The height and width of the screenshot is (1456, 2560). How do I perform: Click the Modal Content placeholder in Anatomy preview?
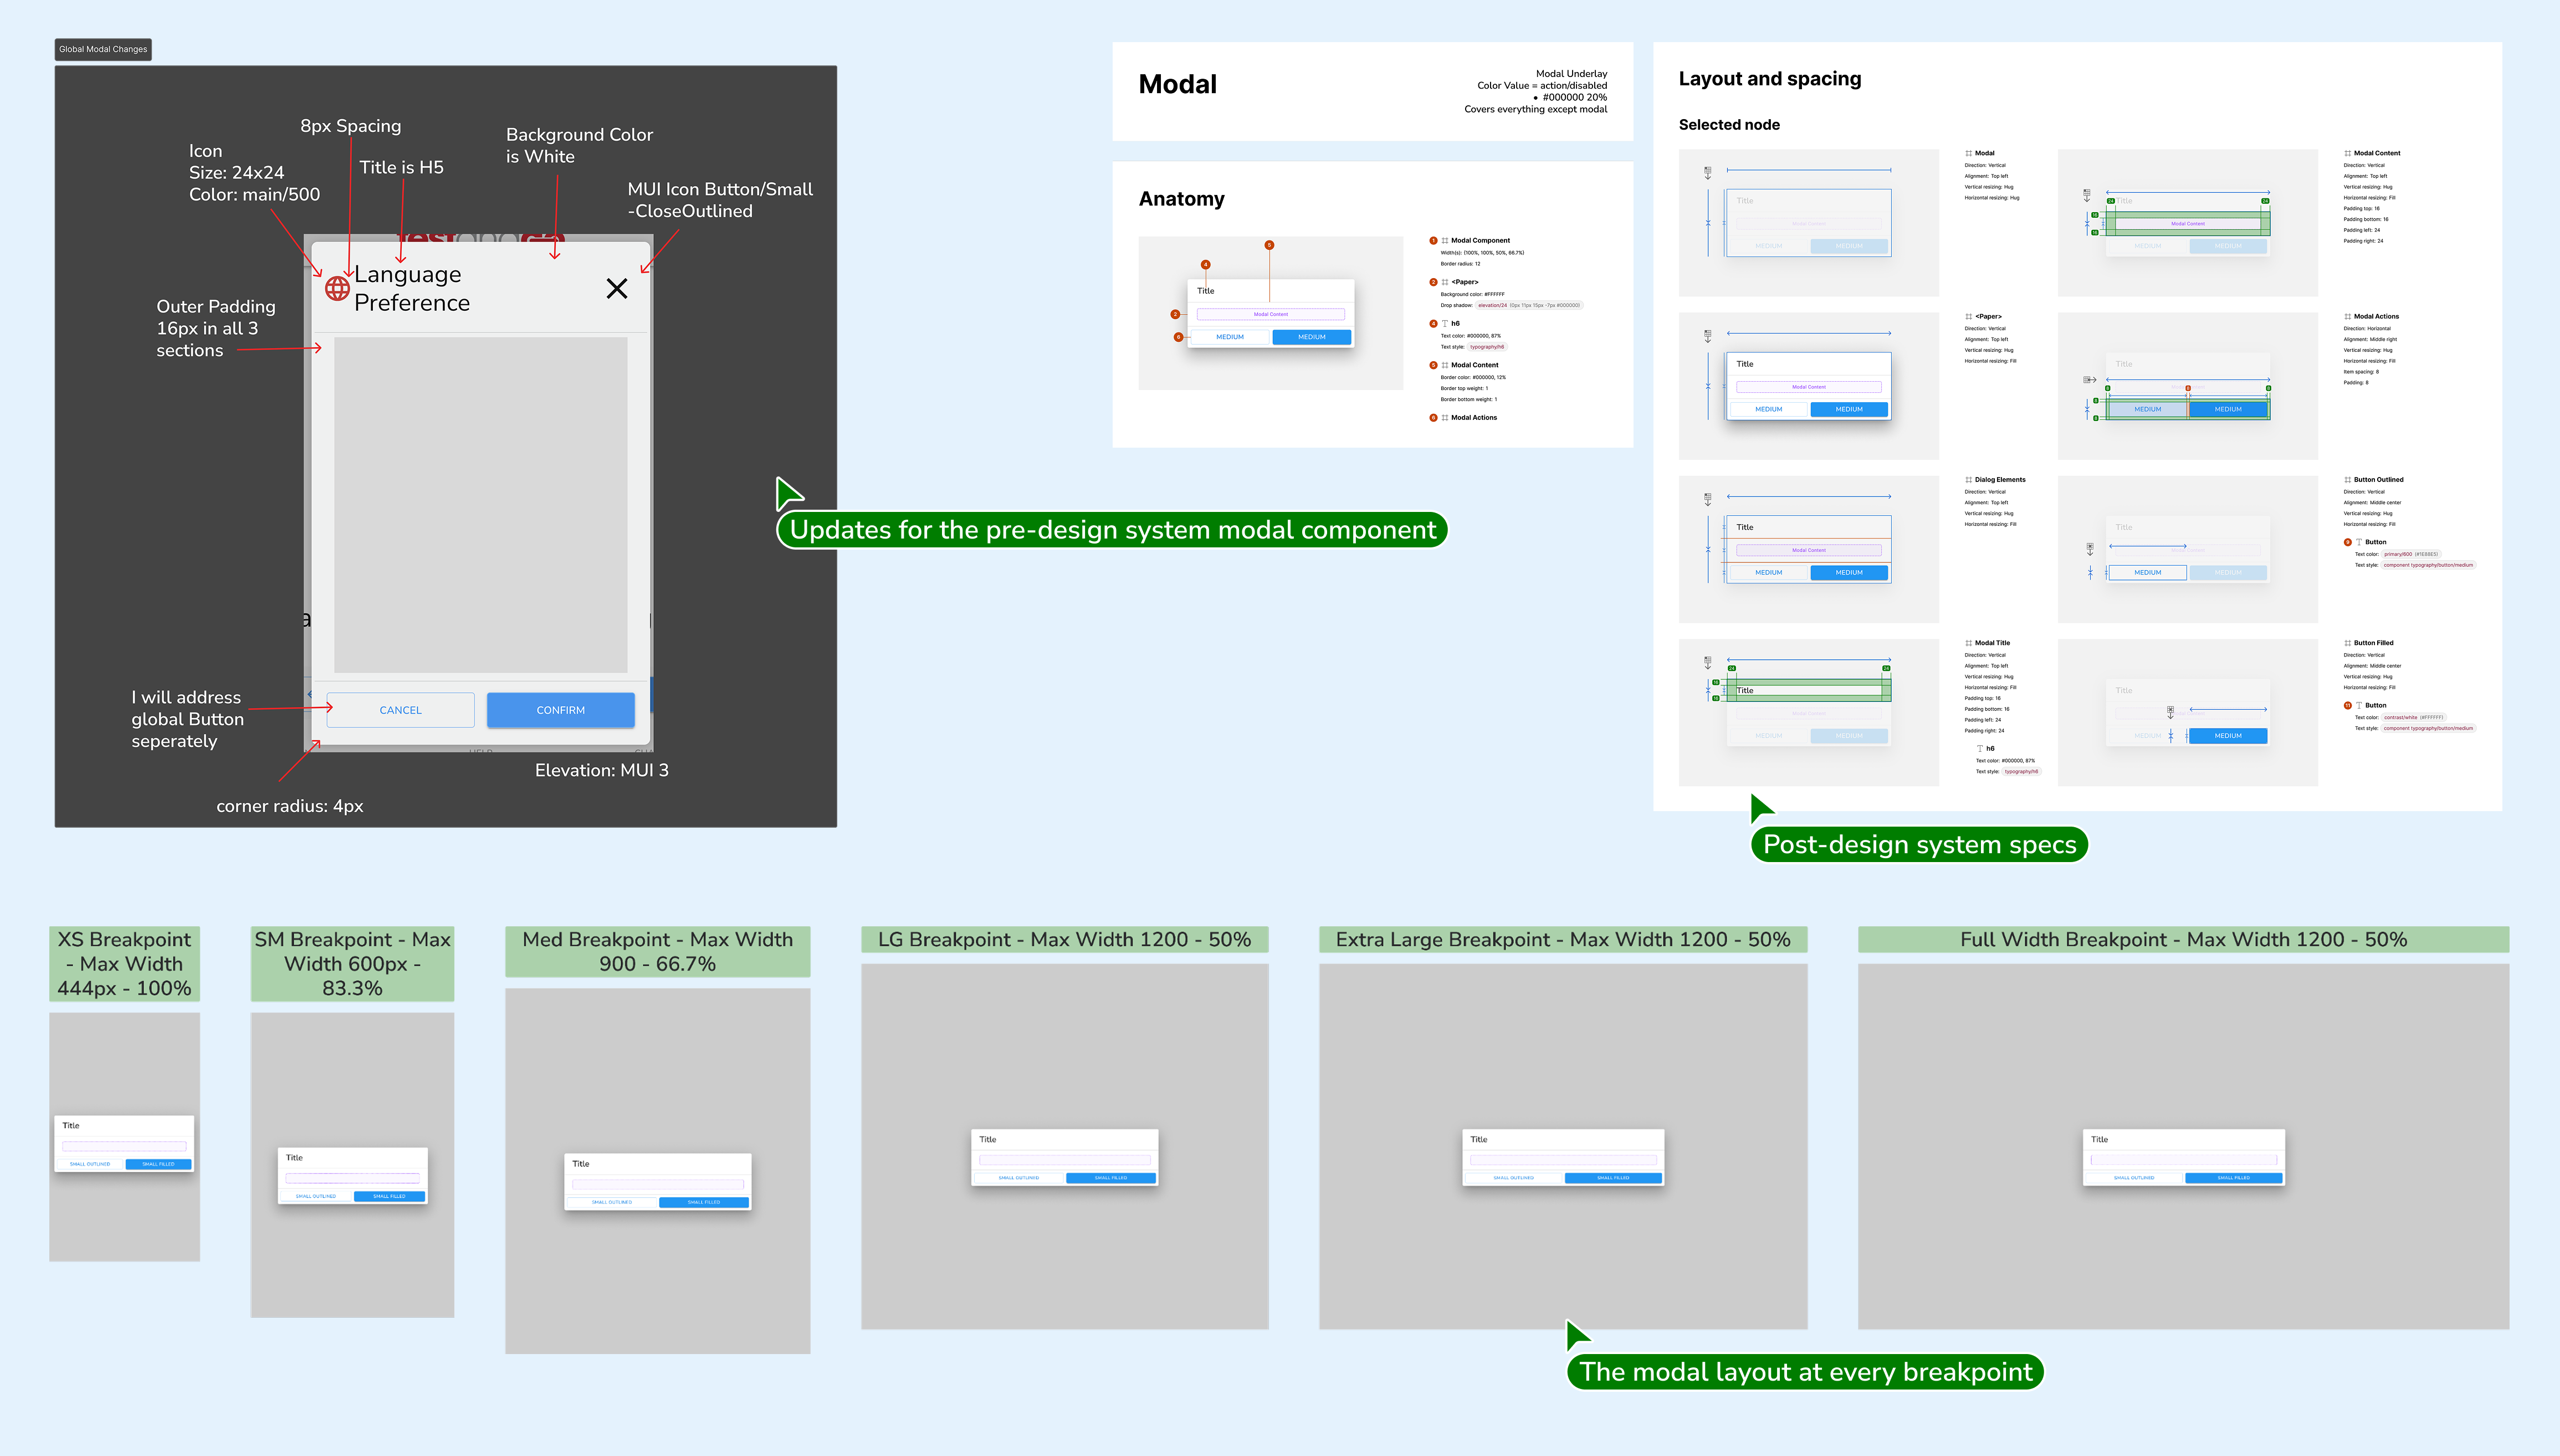(1271, 314)
